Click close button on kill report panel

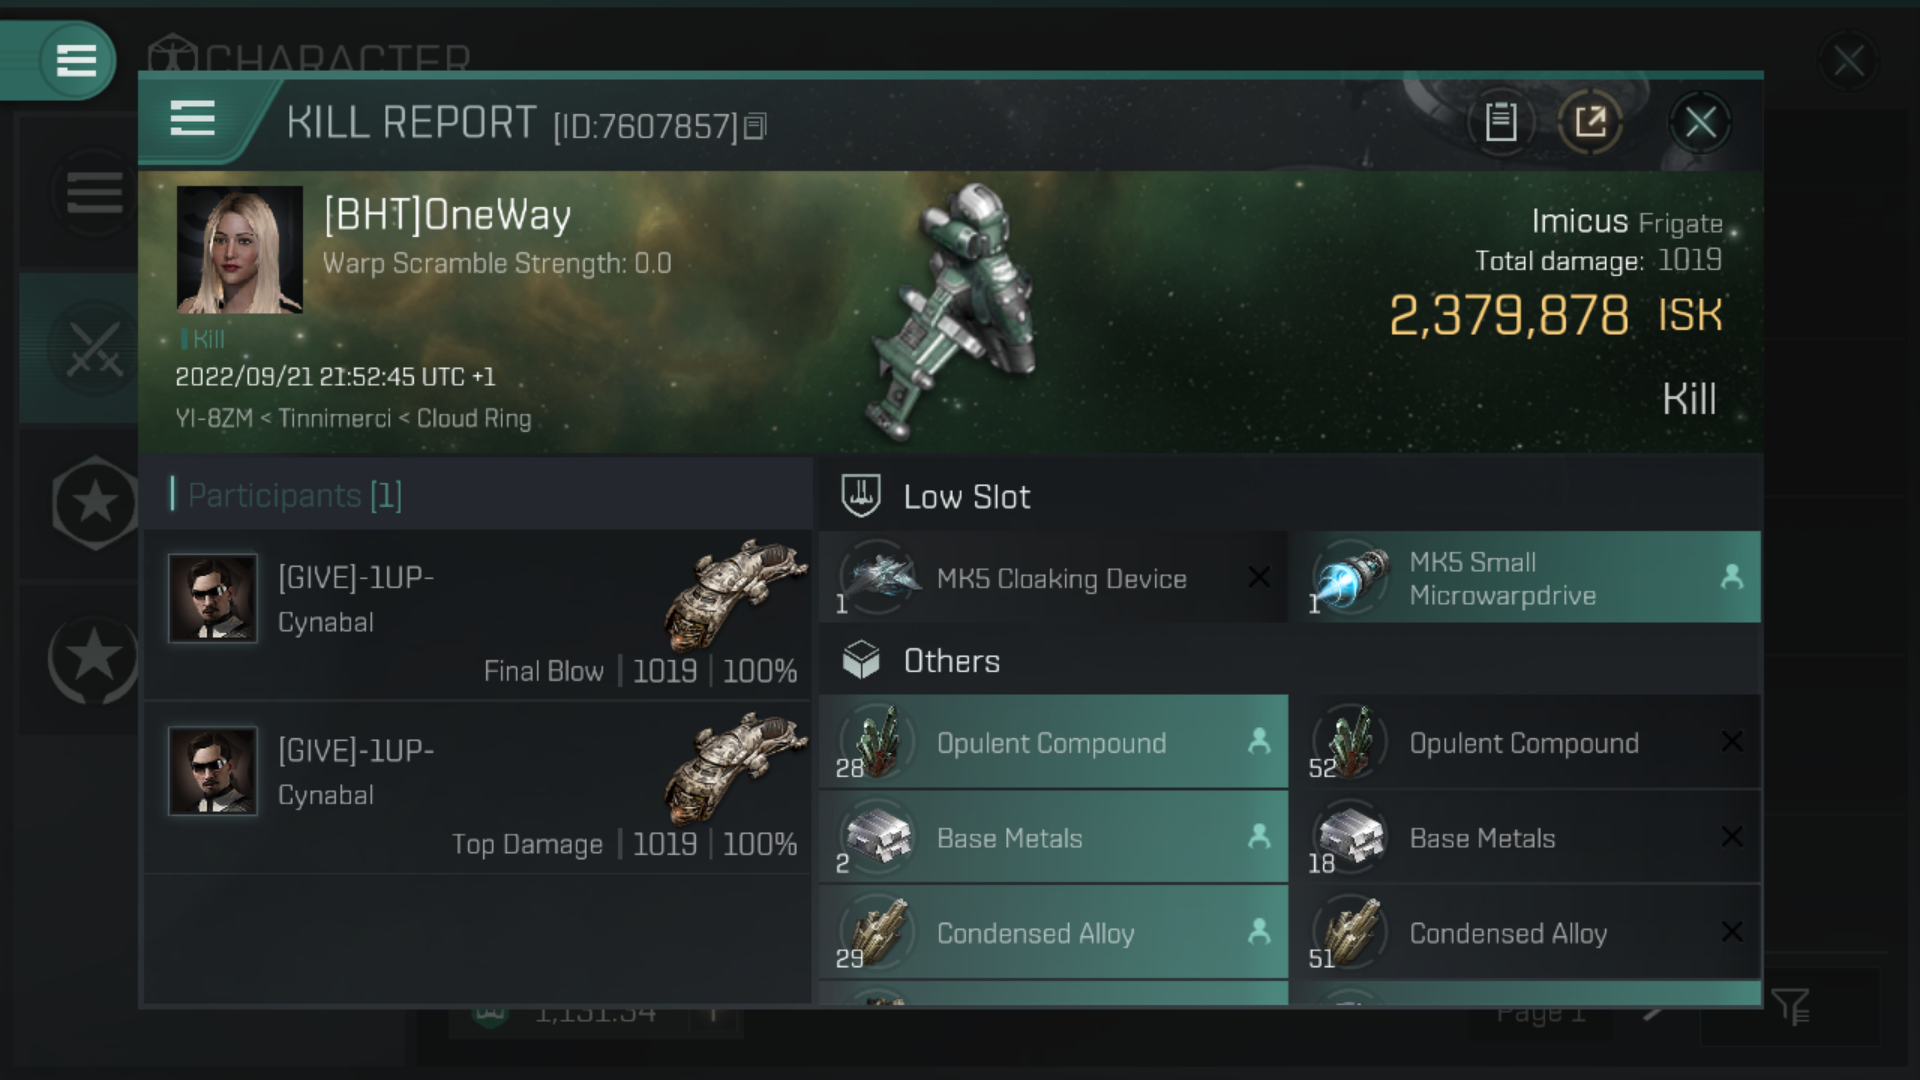(x=1702, y=121)
